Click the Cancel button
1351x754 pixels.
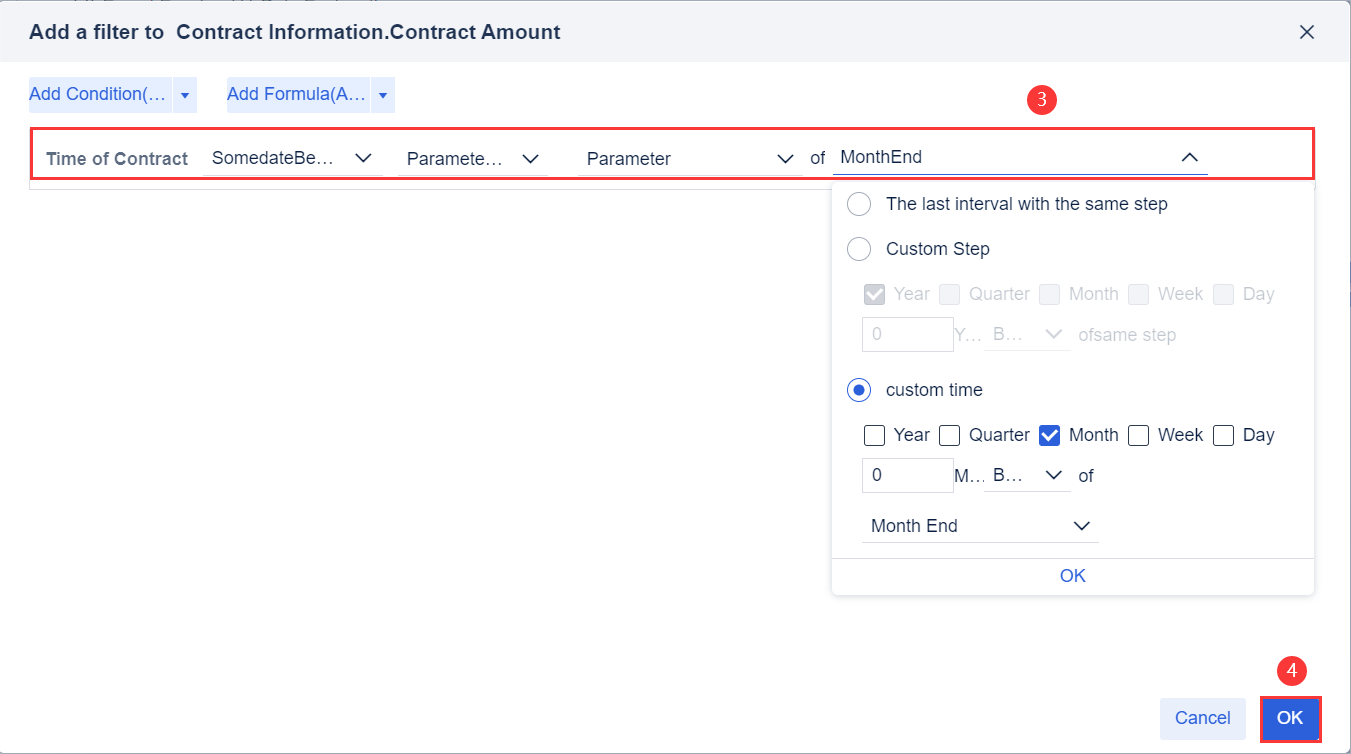pos(1202,718)
